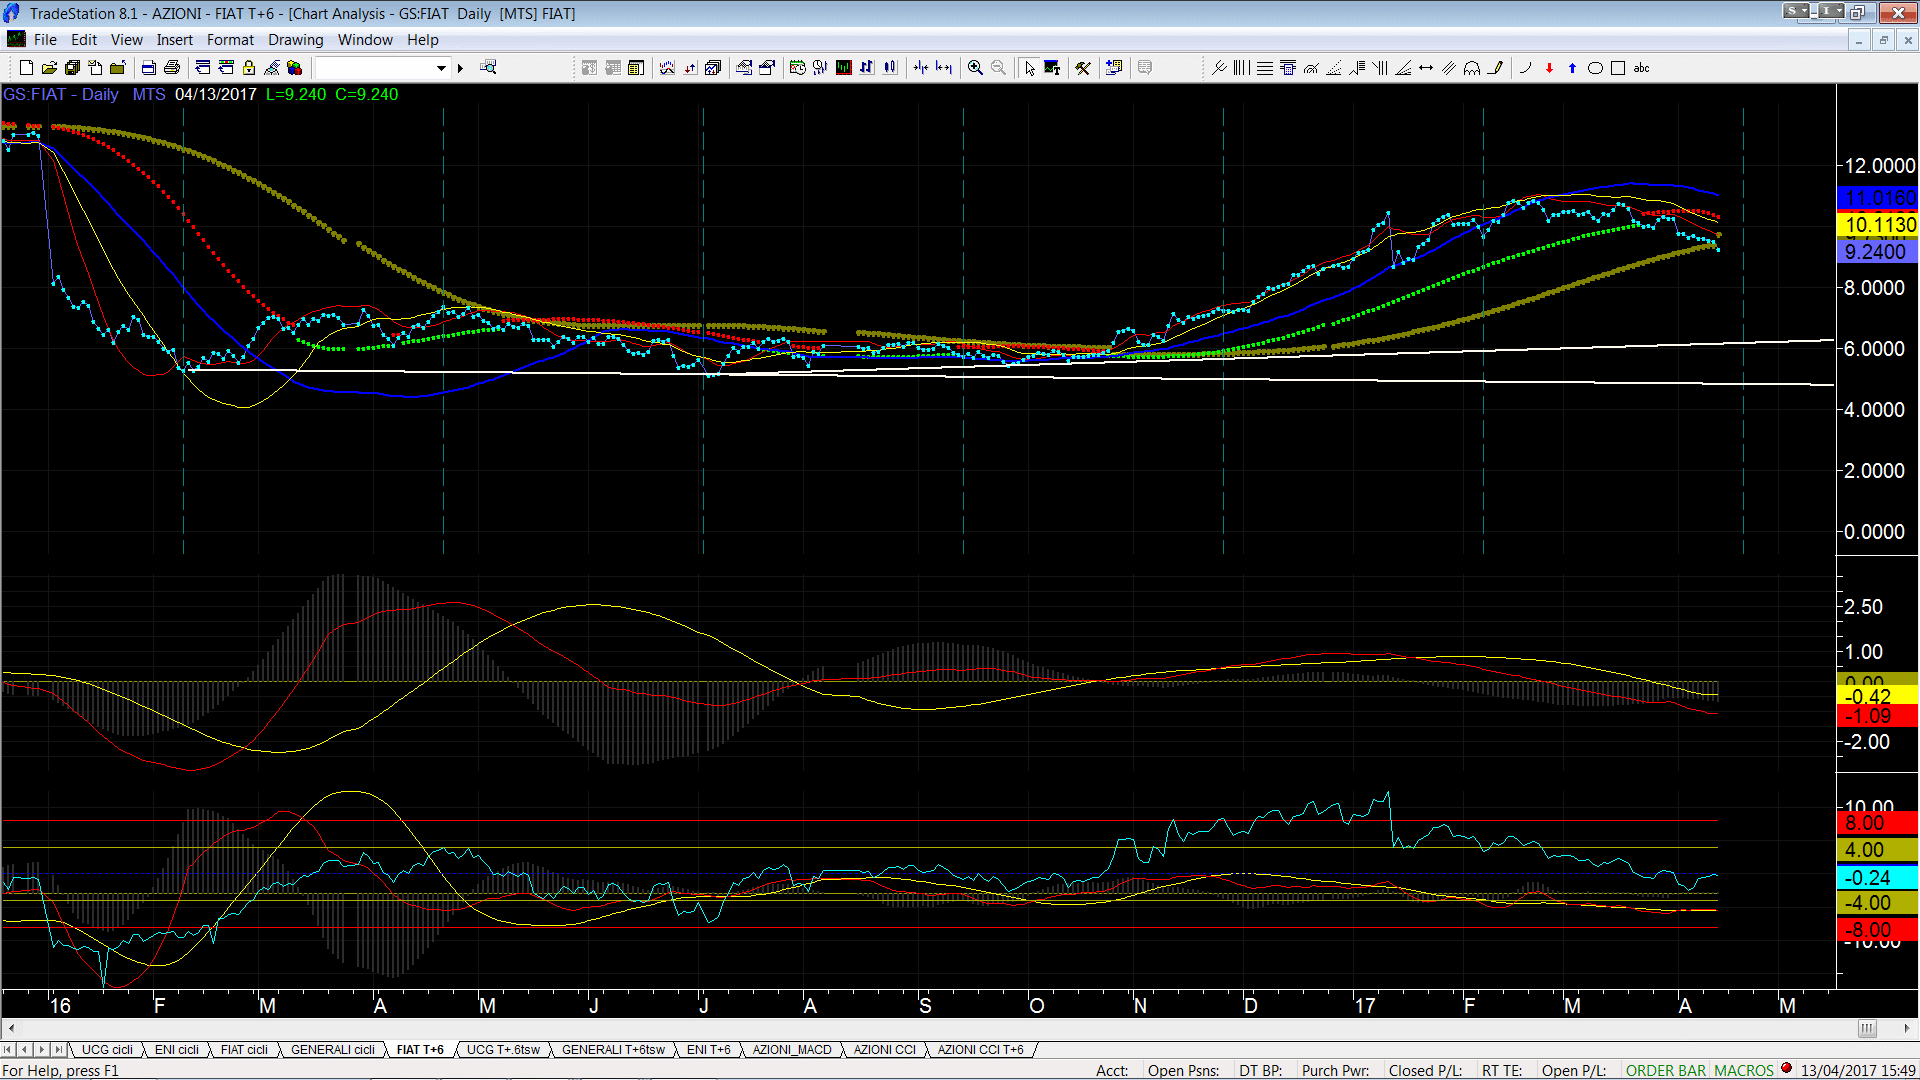1920x1080 pixels.
Task: Zoom in with the magnifier plus icon
Action: [975, 68]
